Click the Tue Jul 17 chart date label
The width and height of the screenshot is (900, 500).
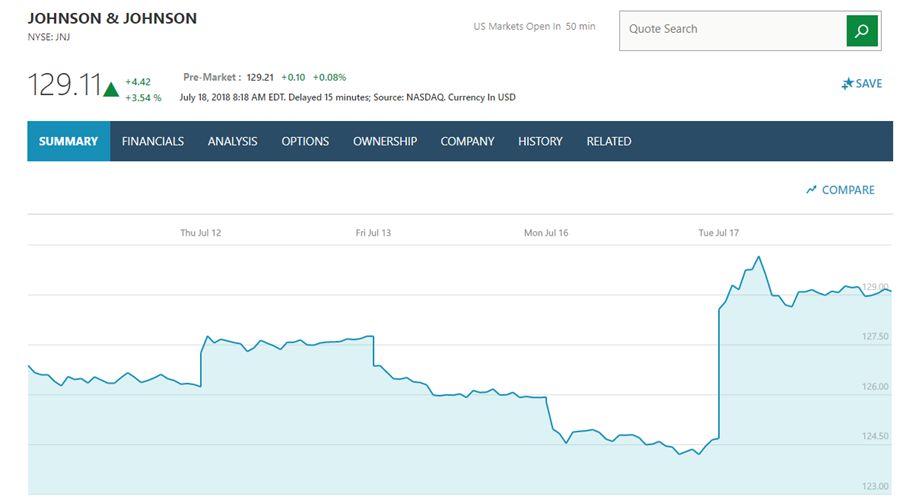tap(719, 232)
